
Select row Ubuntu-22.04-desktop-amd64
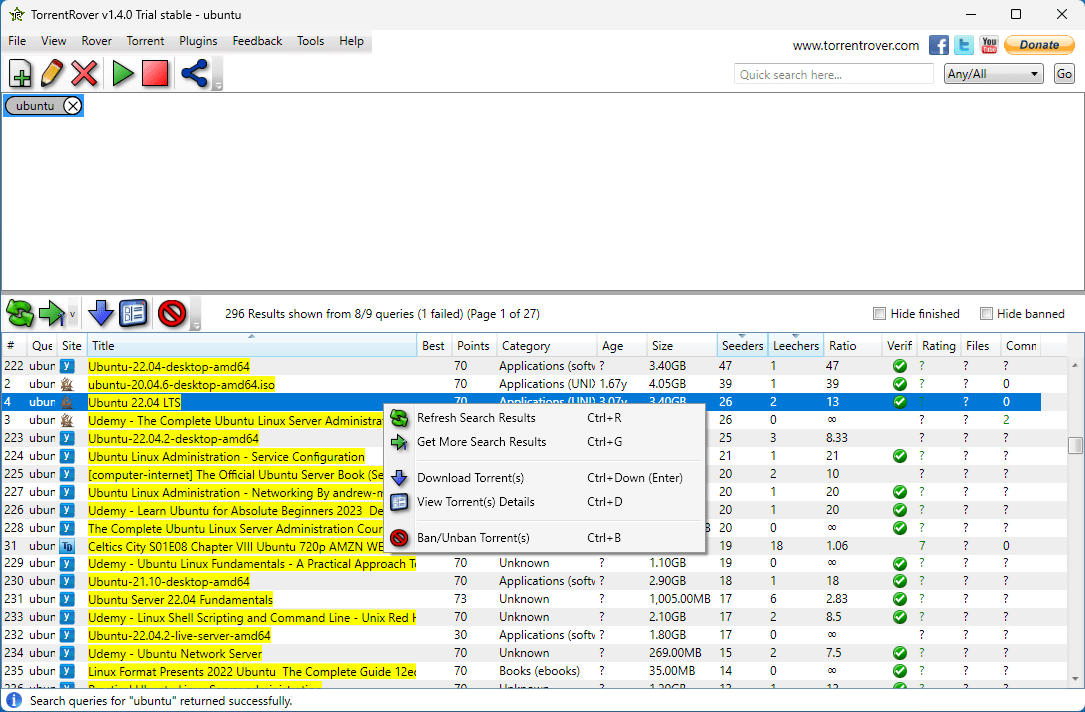(522, 366)
